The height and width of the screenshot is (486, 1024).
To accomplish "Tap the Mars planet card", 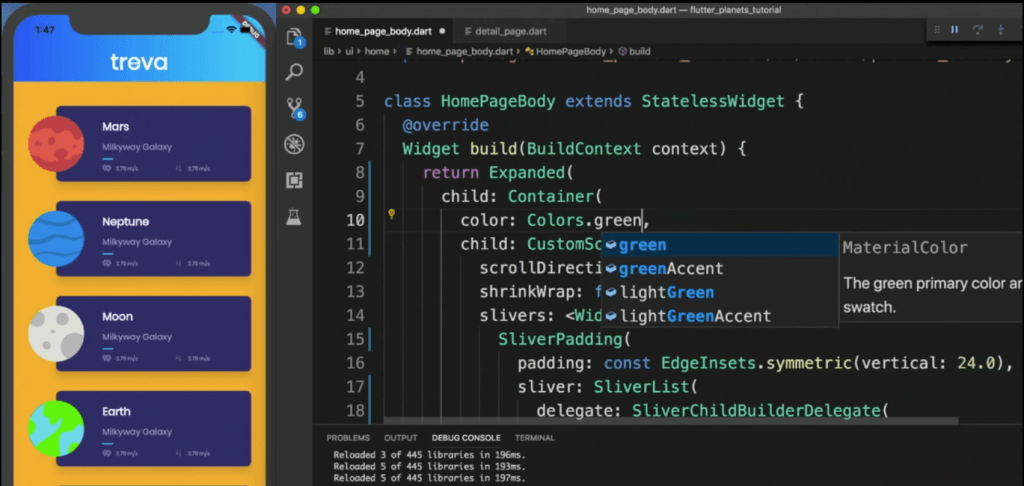I will [152, 144].
